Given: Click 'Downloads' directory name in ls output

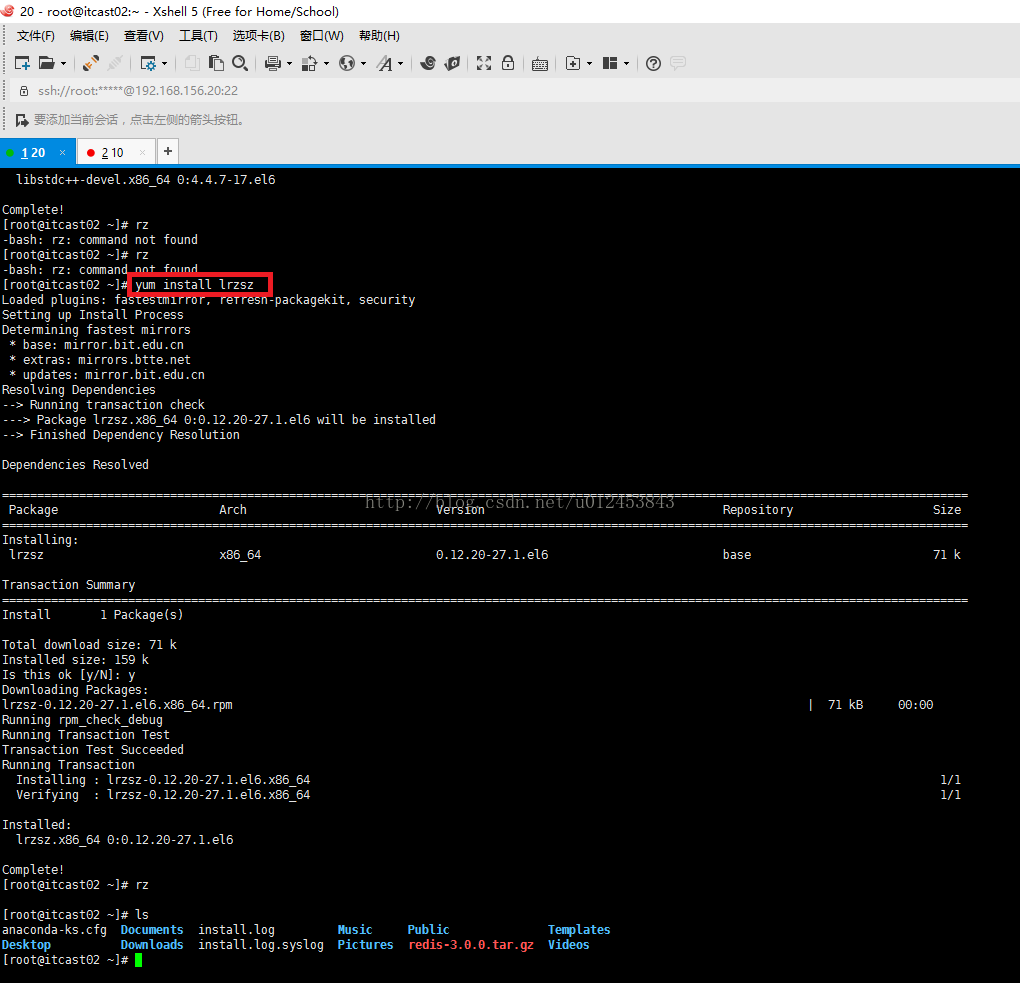Looking at the screenshot, I should pos(152,945).
